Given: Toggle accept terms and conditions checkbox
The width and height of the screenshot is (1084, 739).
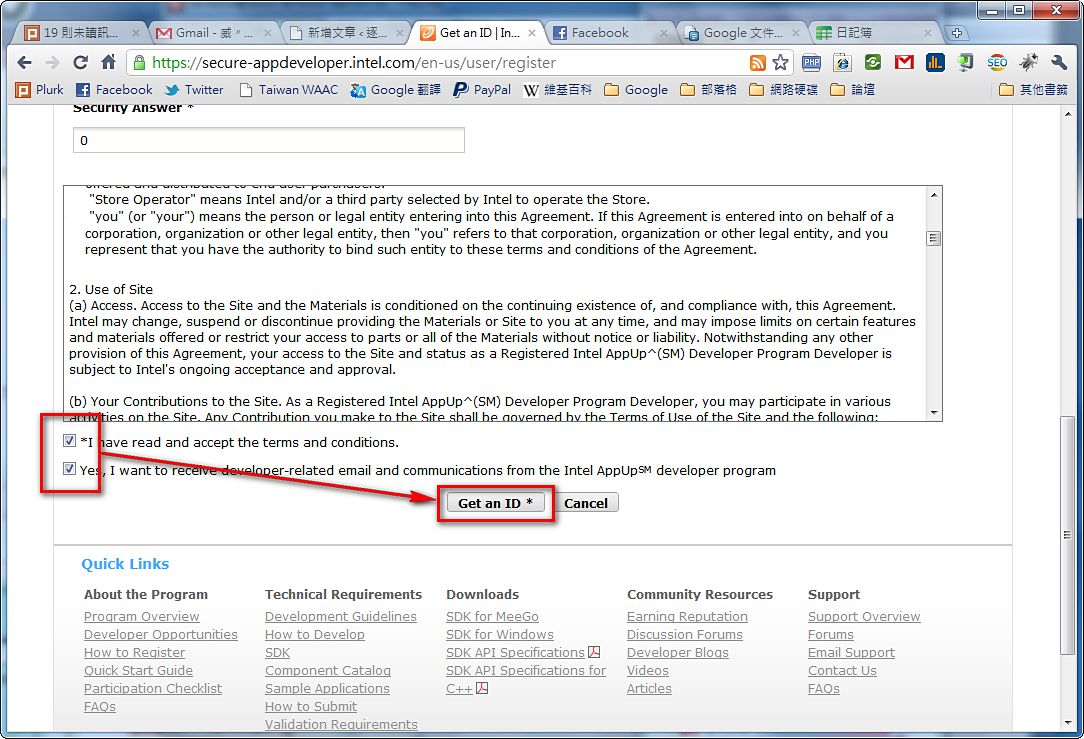Looking at the screenshot, I should pos(69,440).
